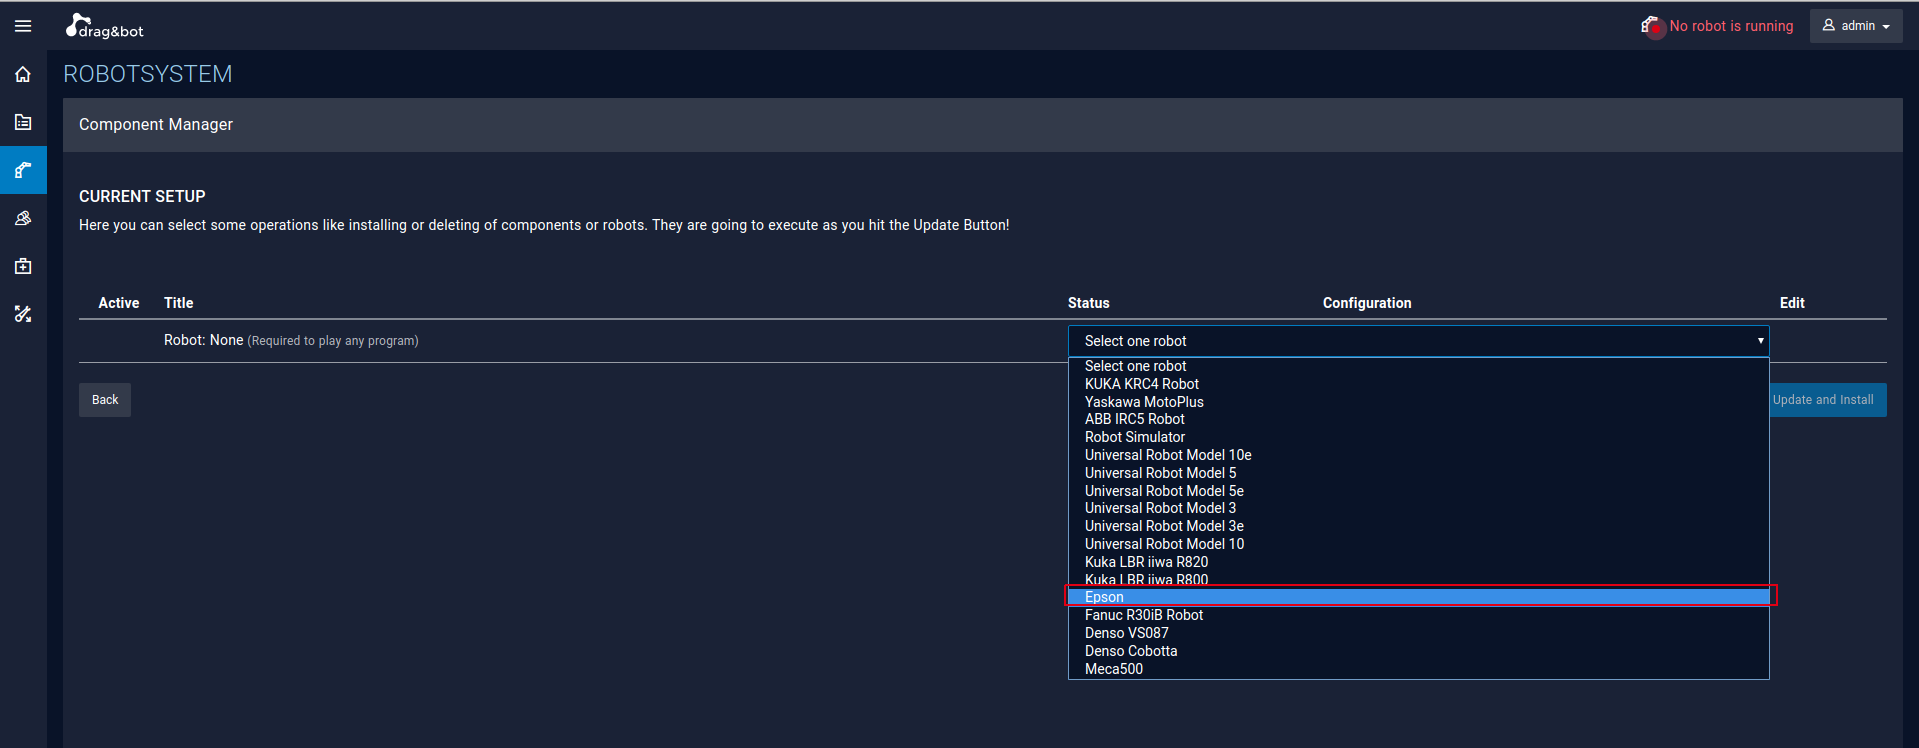Click the Active column header

click(x=119, y=303)
